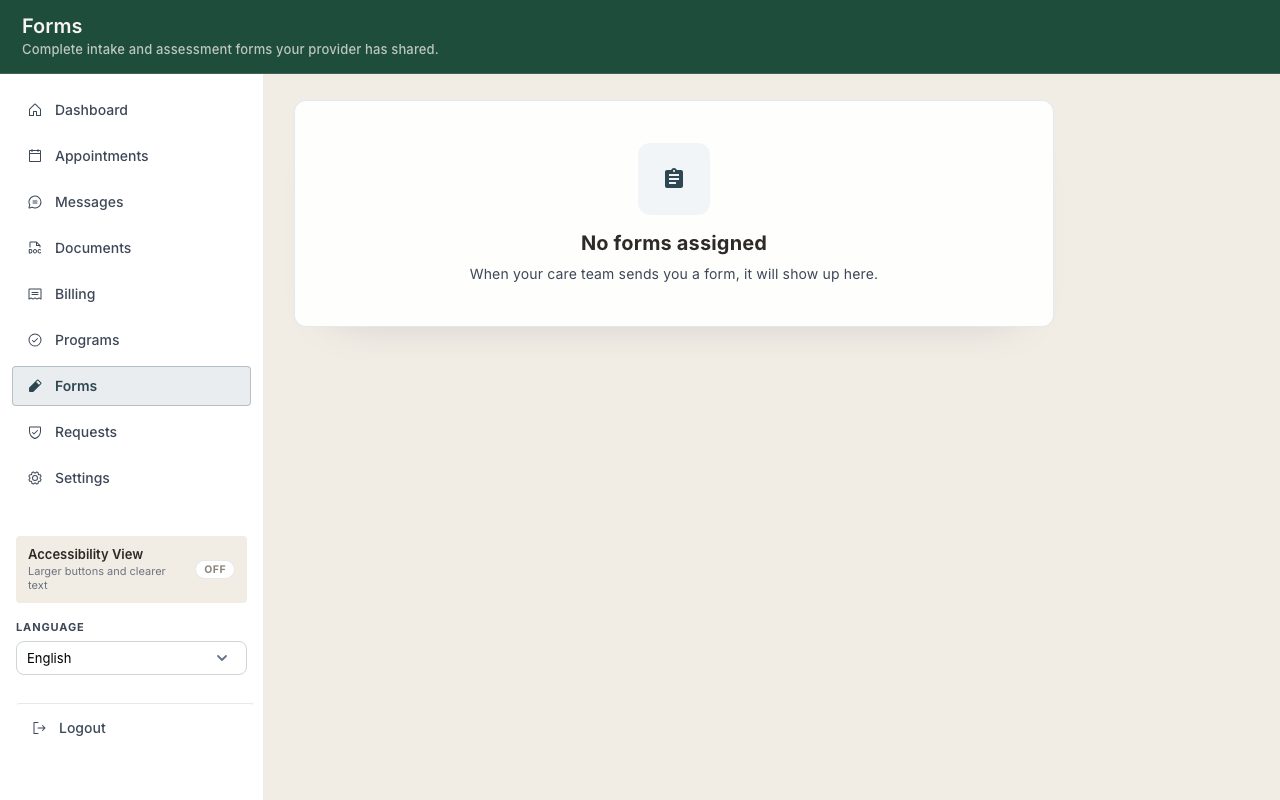Click the Messages chat bubble icon
Viewport: 1280px width, 800px height.
click(x=35, y=202)
